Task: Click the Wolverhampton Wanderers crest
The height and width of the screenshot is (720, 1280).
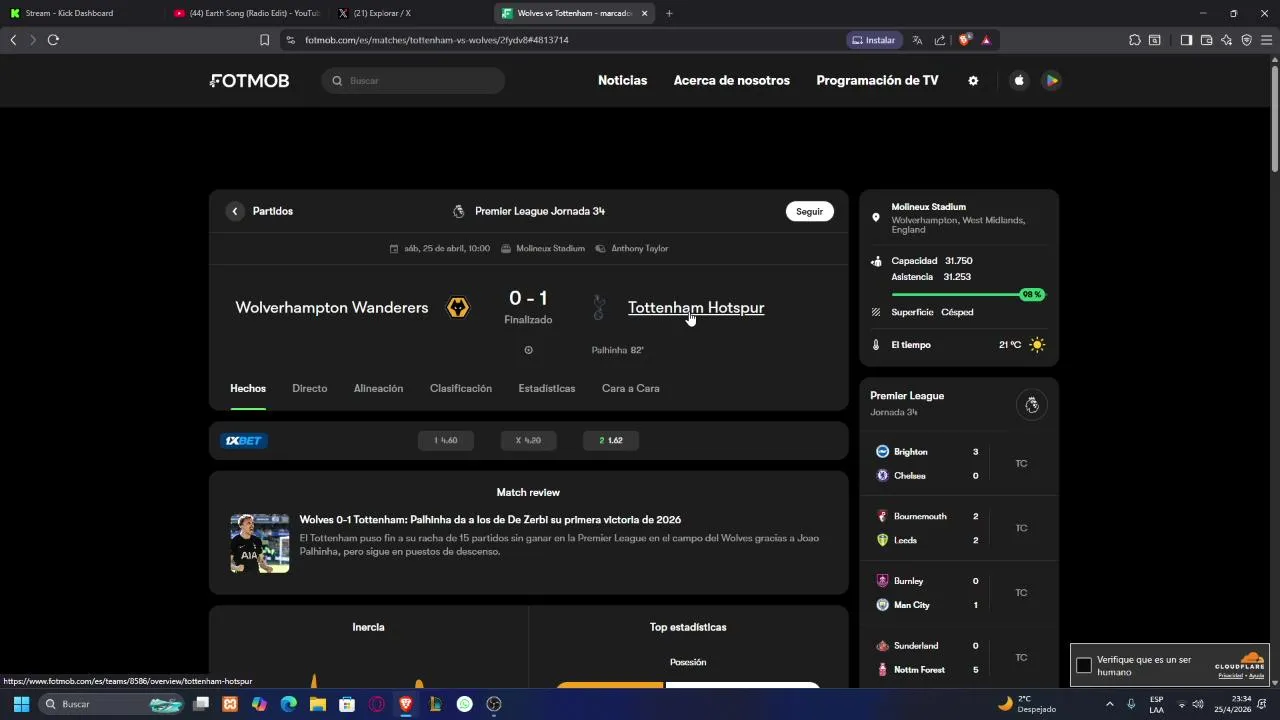Action: coord(458,307)
